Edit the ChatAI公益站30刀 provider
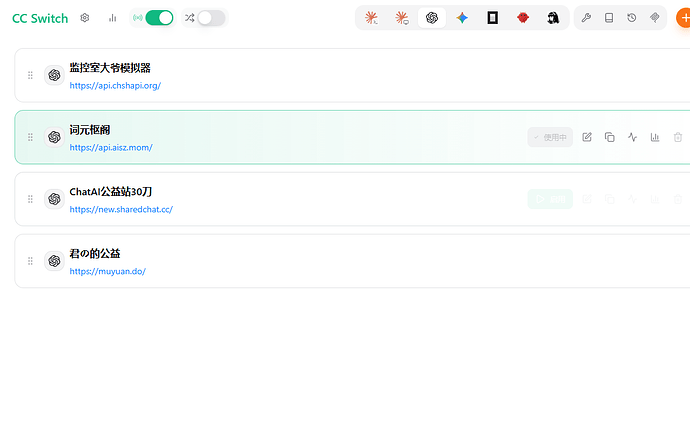The image size is (690, 424). (587, 199)
